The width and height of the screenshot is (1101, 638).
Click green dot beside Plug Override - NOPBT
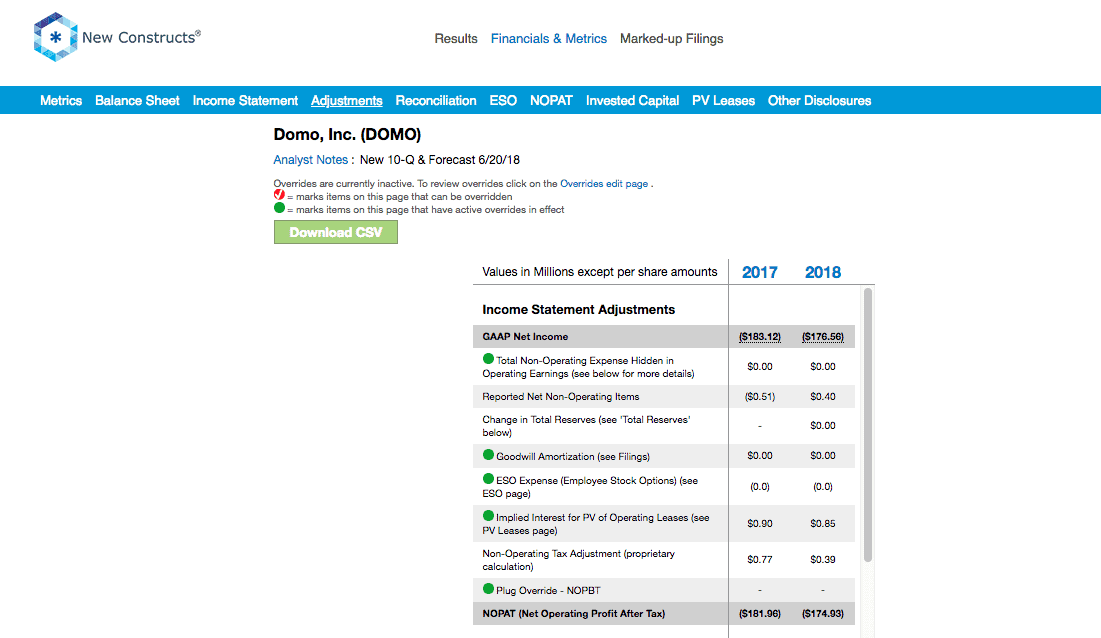(488, 589)
